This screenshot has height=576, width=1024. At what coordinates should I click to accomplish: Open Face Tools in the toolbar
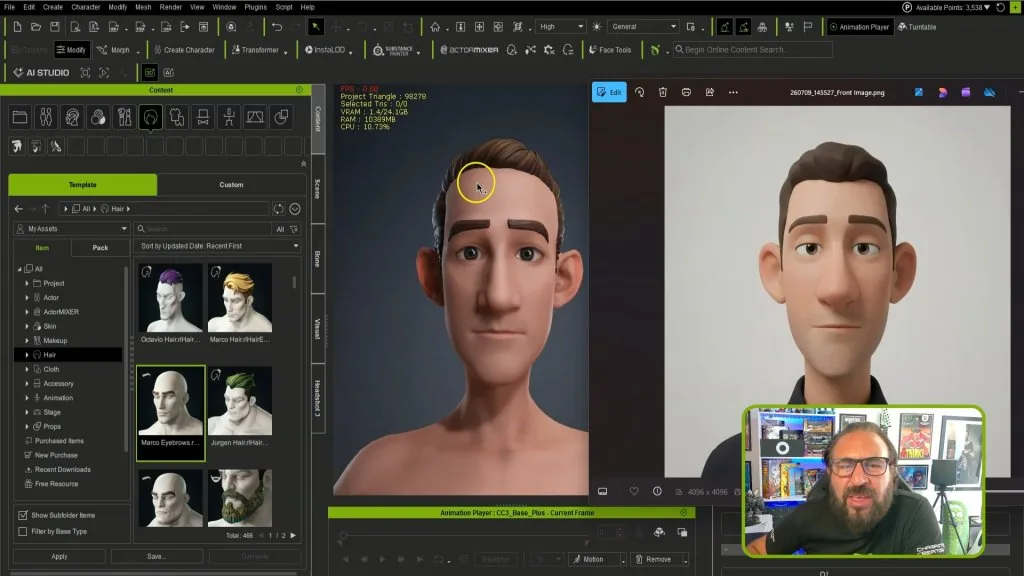[610, 50]
